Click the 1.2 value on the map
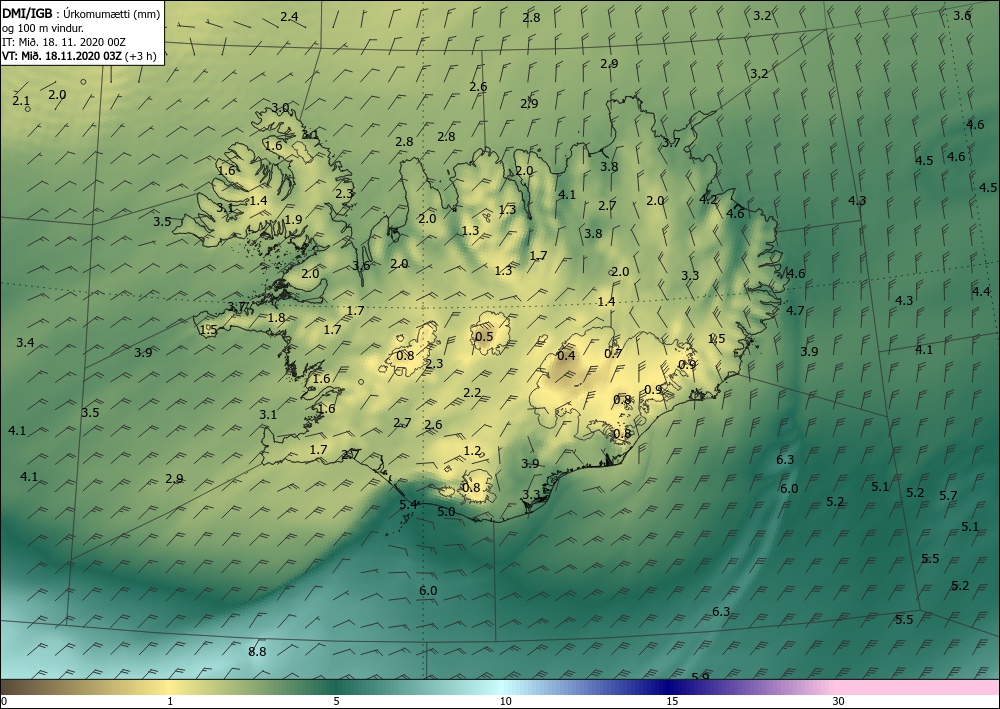1000x709 pixels. pyautogui.click(x=472, y=451)
